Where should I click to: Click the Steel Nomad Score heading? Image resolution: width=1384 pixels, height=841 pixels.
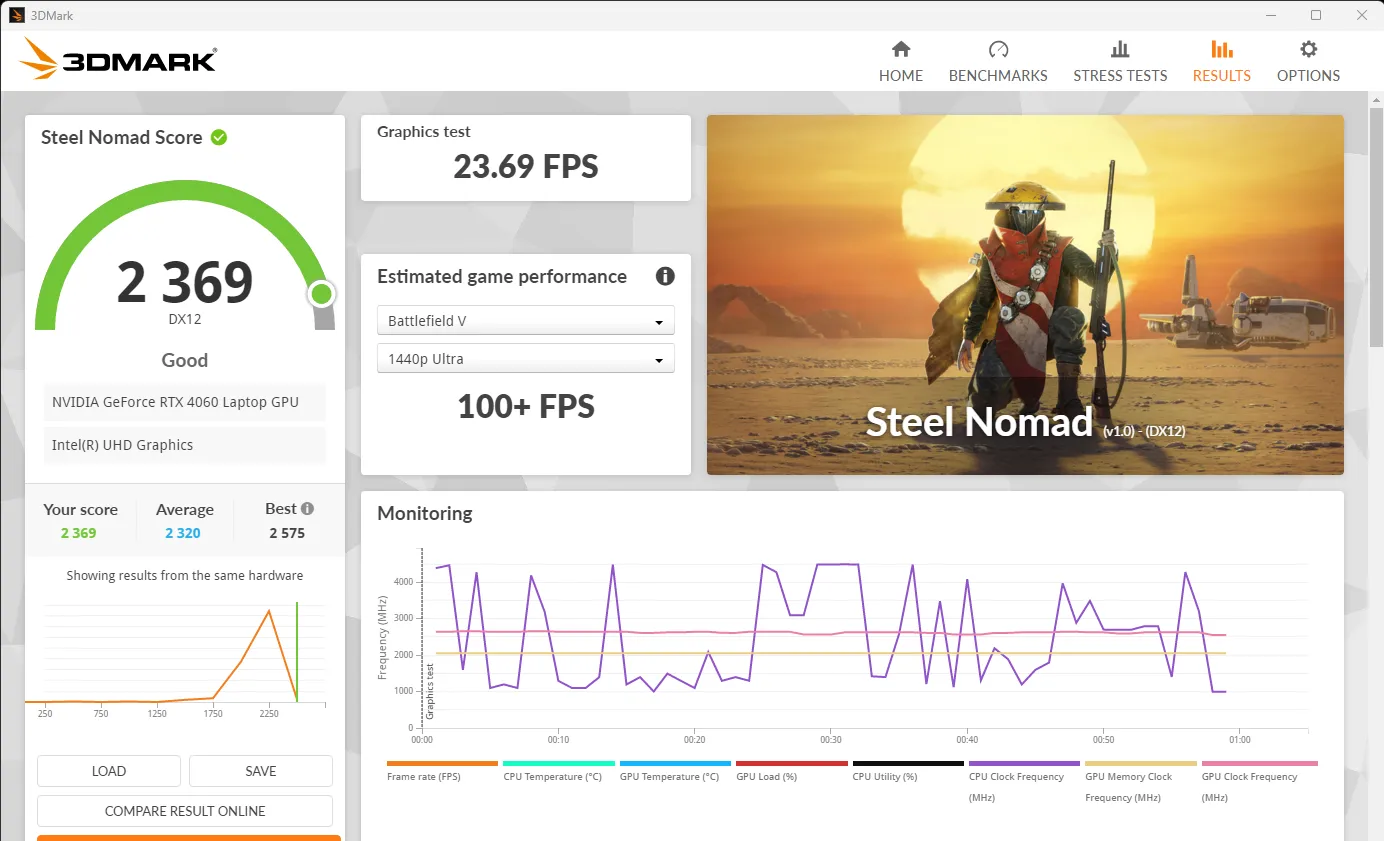(121, 137)
